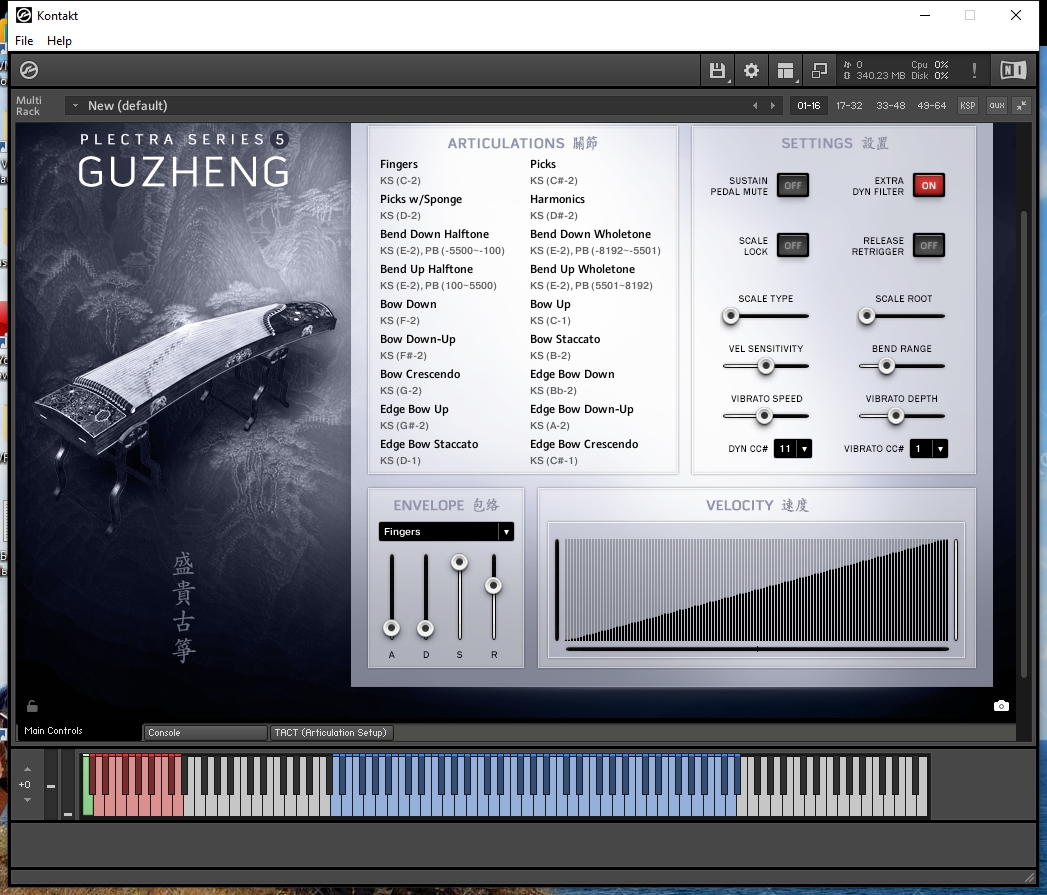This screenshot has height=895, width=1047.
Task: Select the Bend Down Halftone articulation
Action: [435, 234]
